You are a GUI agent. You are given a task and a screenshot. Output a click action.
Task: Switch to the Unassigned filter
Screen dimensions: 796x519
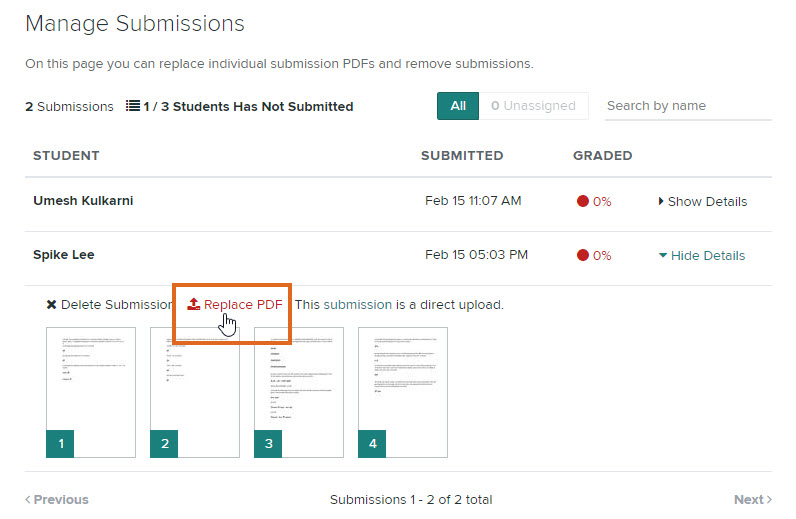pos(533,106)
